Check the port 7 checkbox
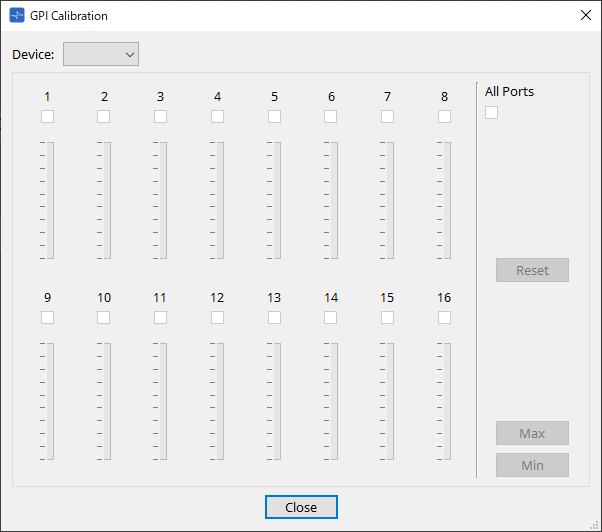Screen dimensions: 602x532 click(x=387, y=116)
